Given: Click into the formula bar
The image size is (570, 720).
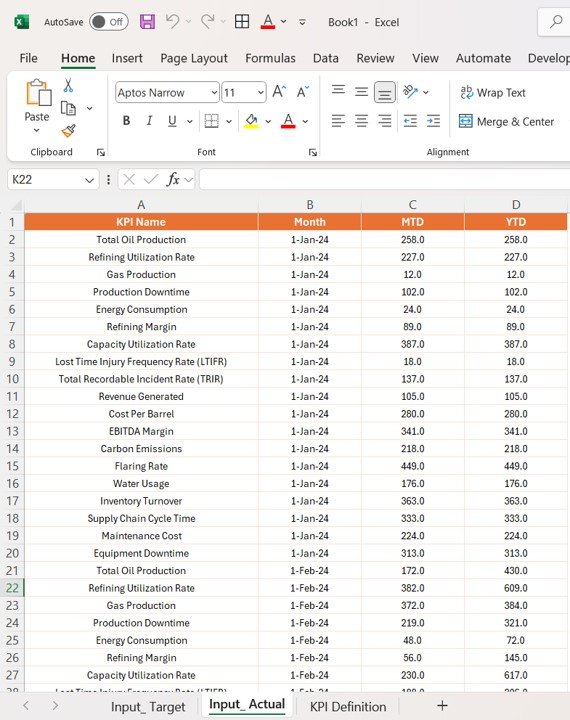Looking at the screenshot, I should [384, 180].
